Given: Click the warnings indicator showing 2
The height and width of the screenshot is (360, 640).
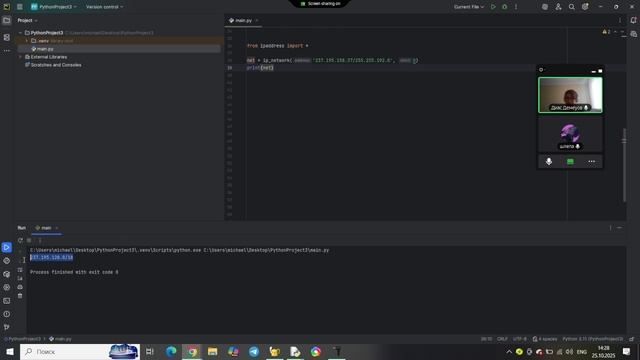Looking at the screenshot, I should [606, 32].
